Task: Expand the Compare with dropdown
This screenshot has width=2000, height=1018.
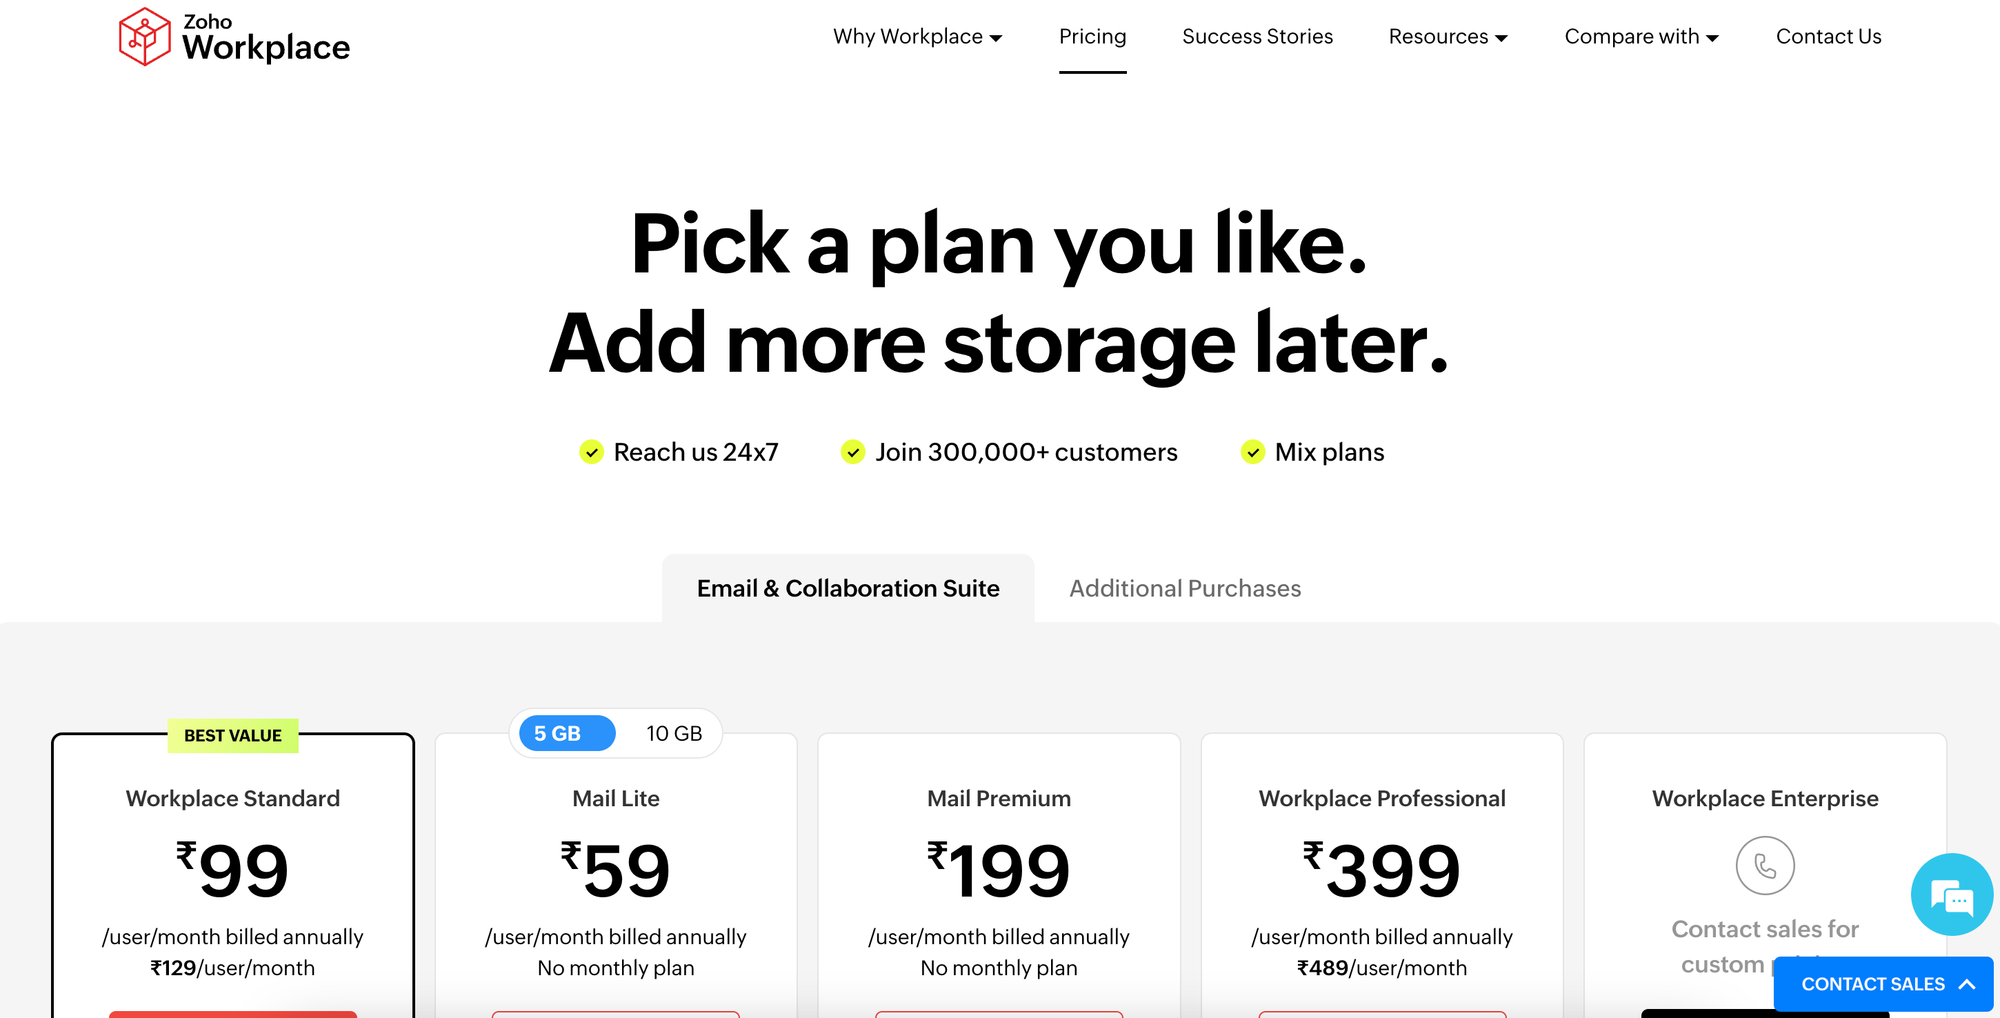Action: click(x=1641, y=37)
